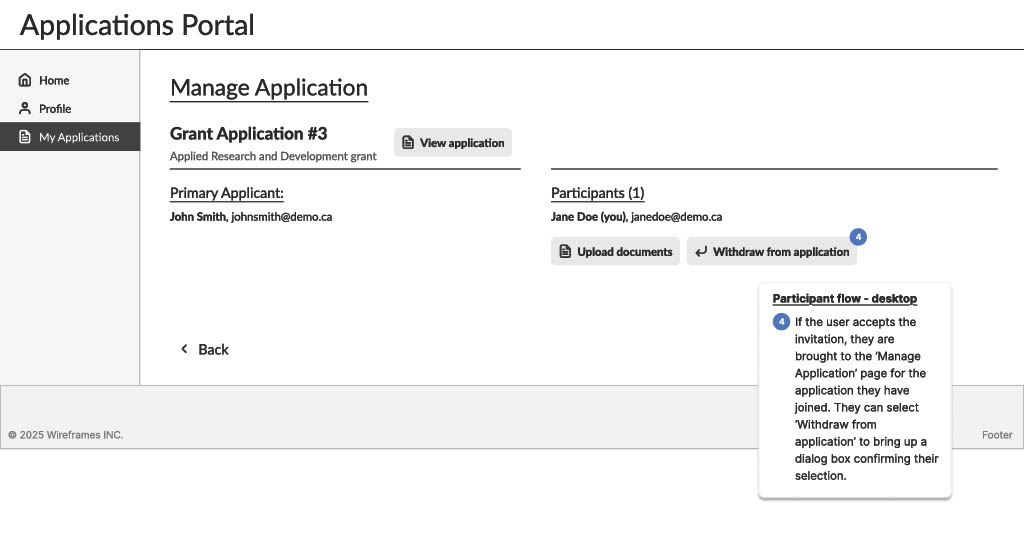Select My Applications in the sidebar

tap(78, 137)
